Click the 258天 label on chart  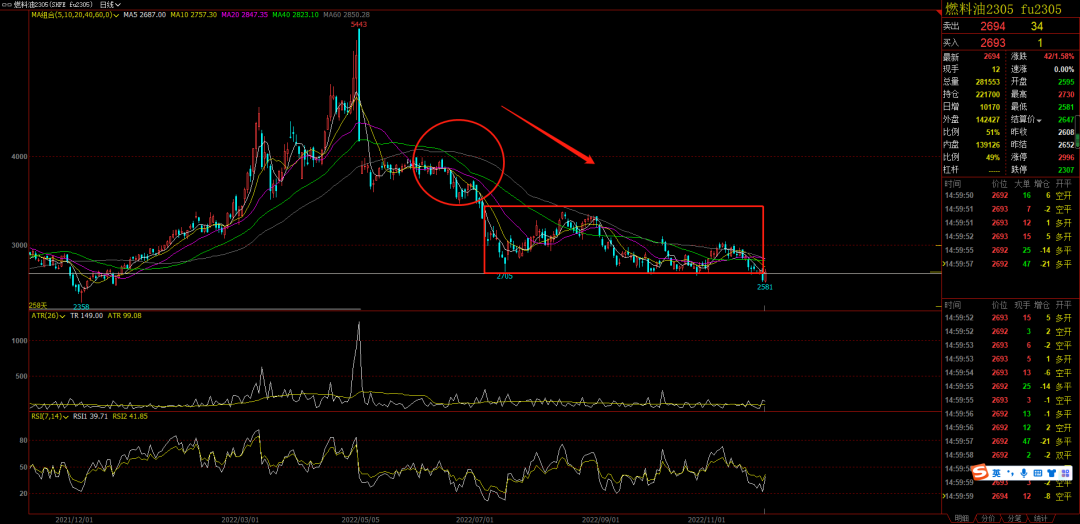click(37, 304)
